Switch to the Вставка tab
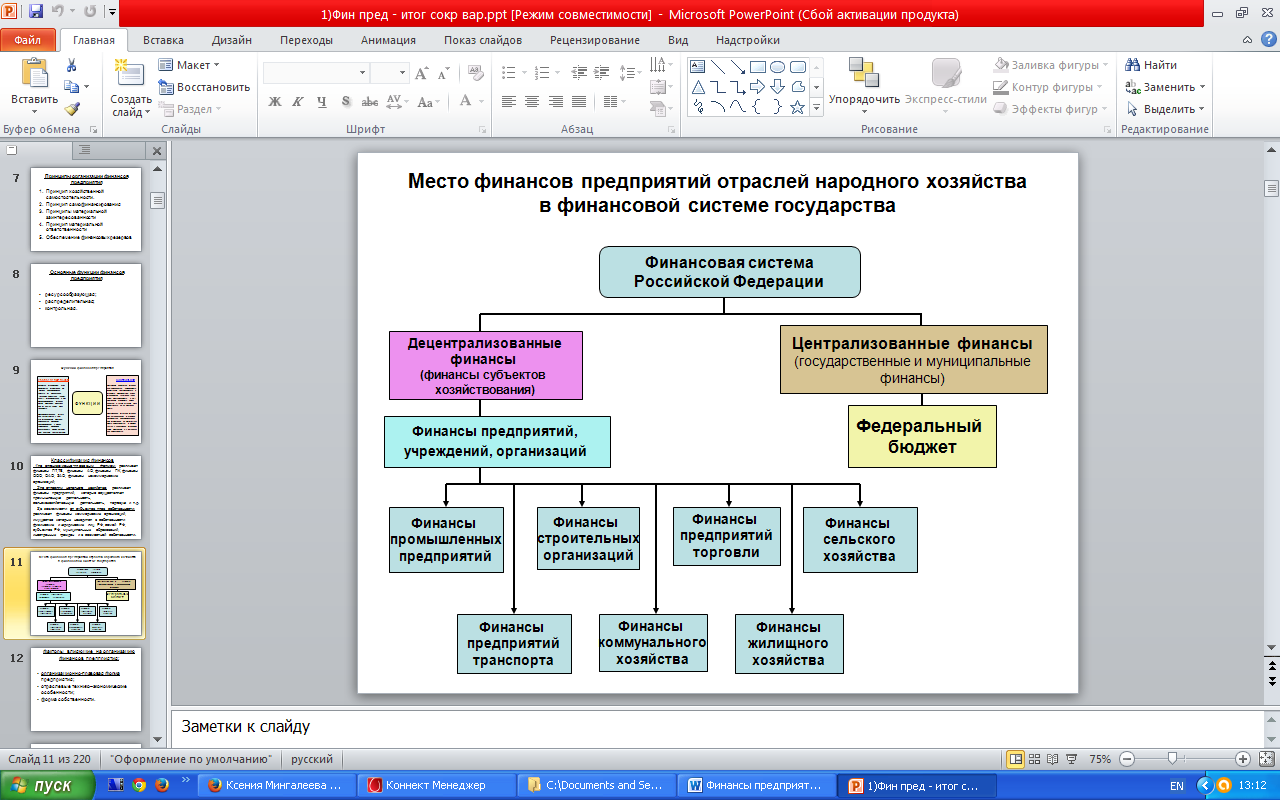Screen dimensions: 1280x800 coord(163,40)
